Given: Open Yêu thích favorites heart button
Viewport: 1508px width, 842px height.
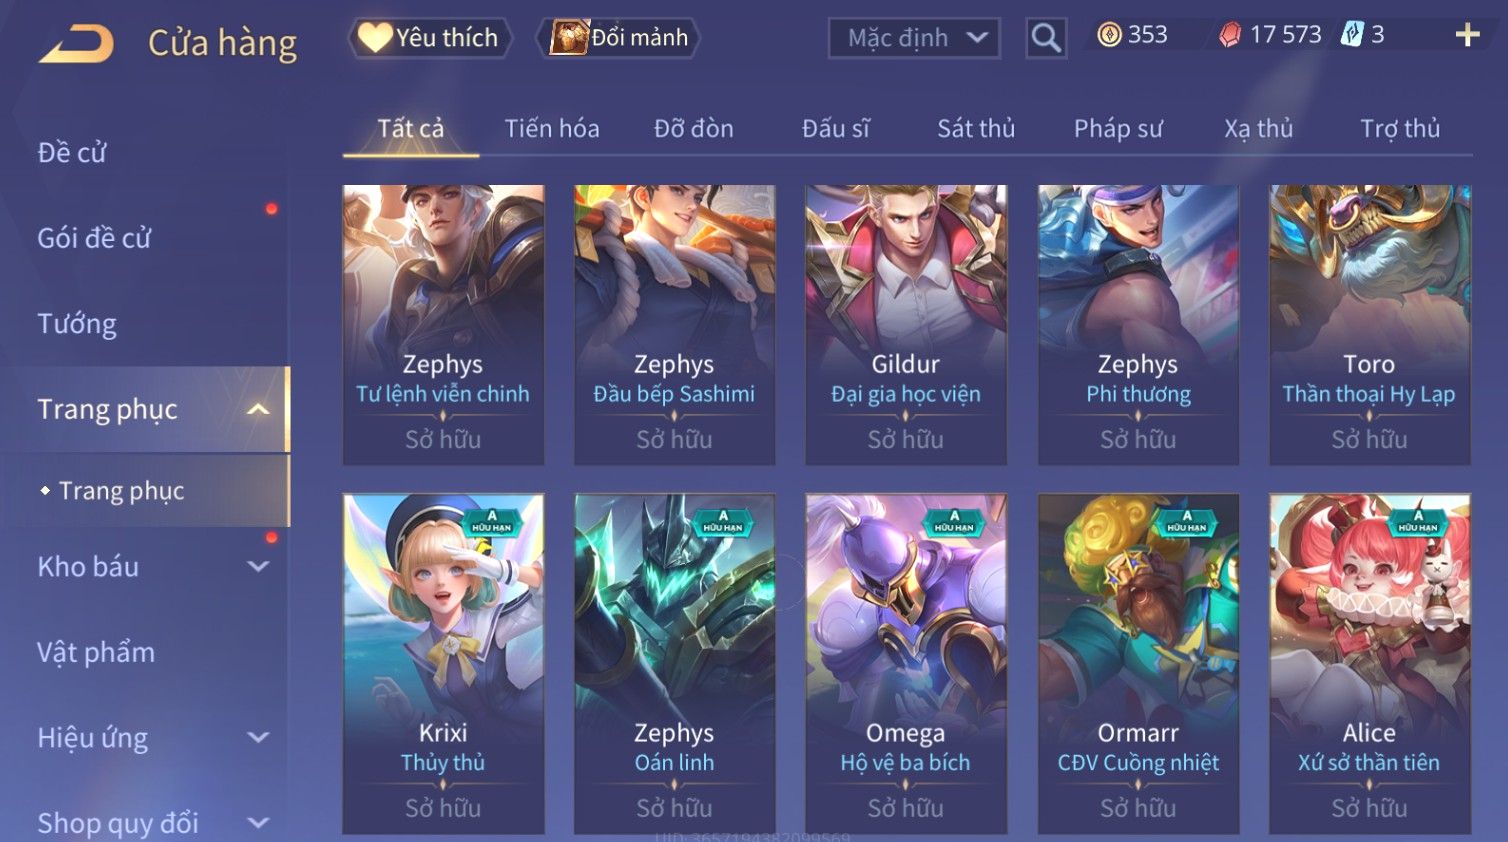Looking at the screenshot, I should 430,38.
